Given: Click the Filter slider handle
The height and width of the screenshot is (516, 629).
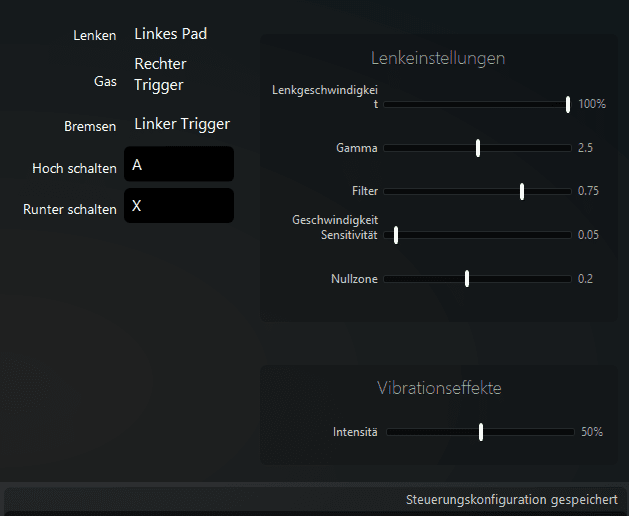Looking at the screenshot, I should coord(522,191).
